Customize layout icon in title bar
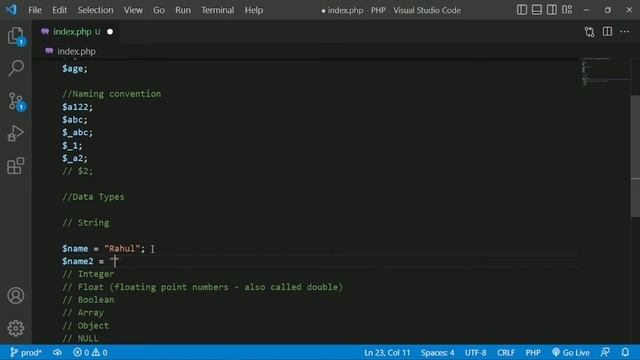This screenshot has width=640, height=360. pos(567,10)
